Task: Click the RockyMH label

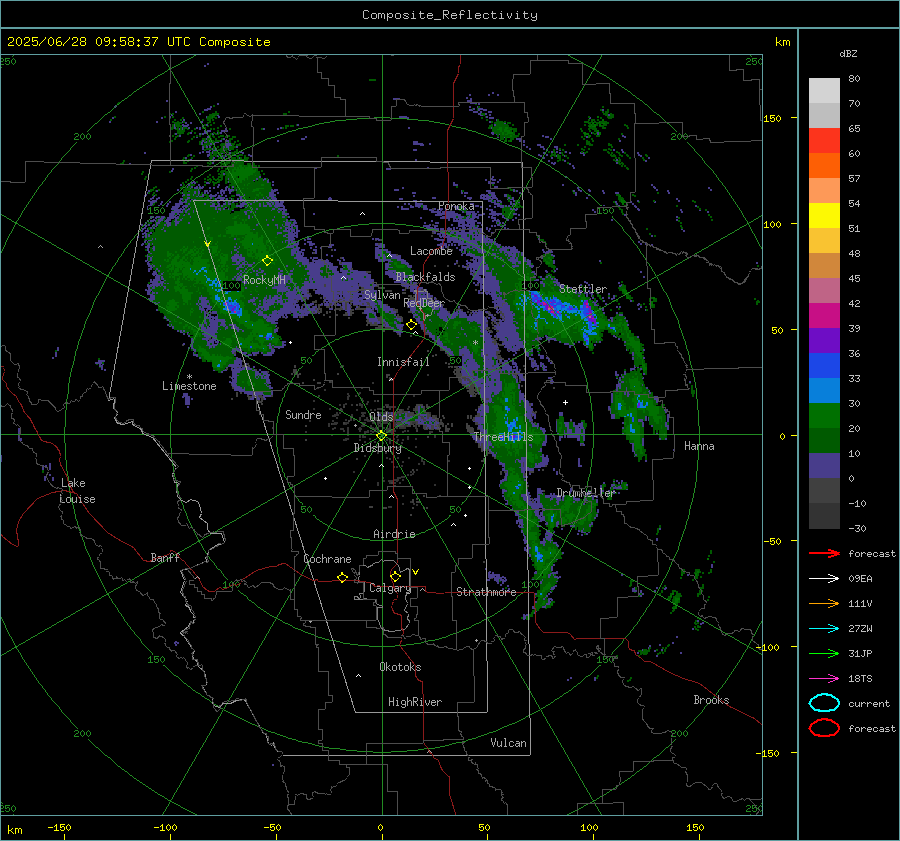Action: click(264, 280)
